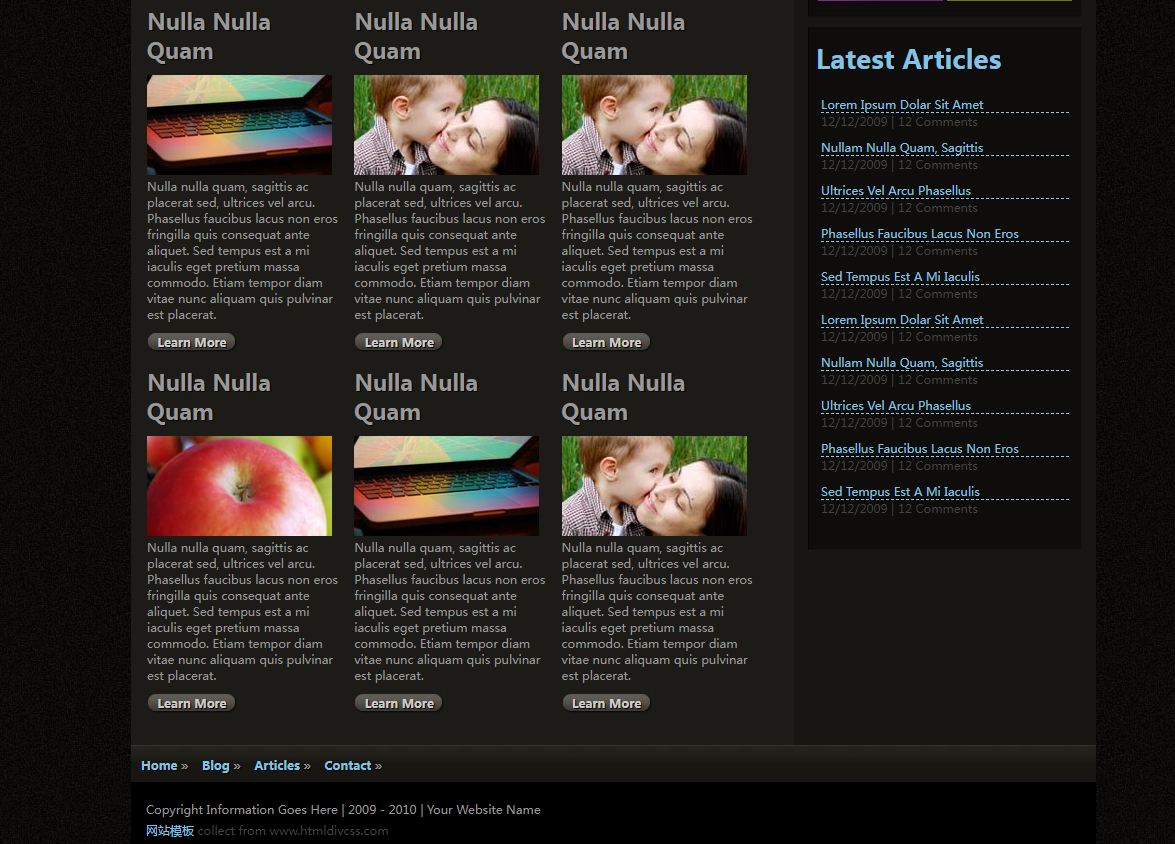This screenshot has height=844, width=1175.
Task: Click the Home link in footer navigation
Action: [159, 766]
